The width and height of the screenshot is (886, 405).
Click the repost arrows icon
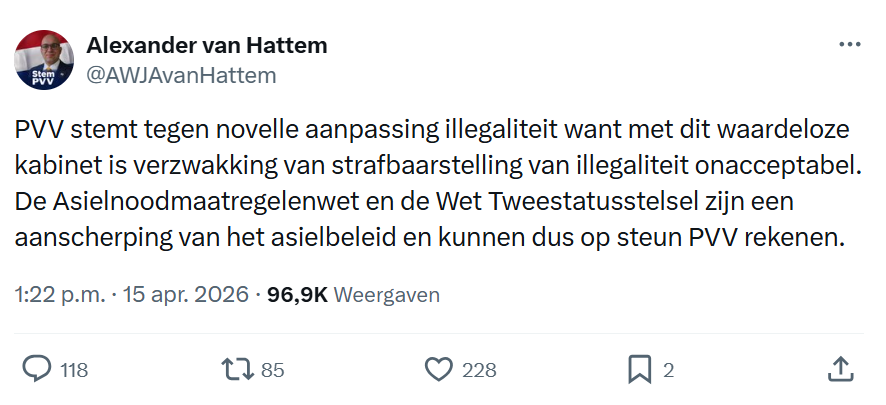pyautogui.click(x=236, y=369)
